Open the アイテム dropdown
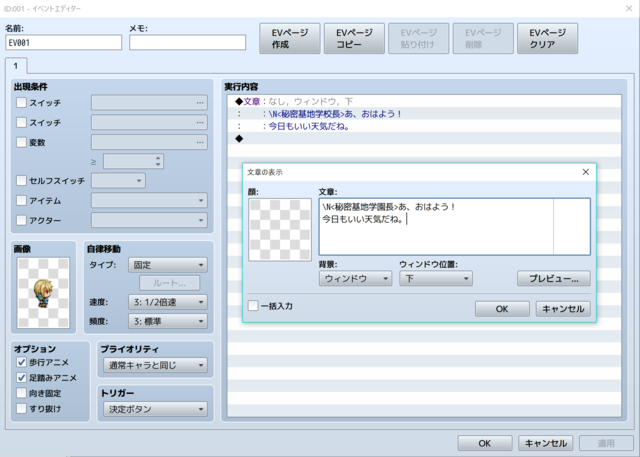 click(149, 200)
